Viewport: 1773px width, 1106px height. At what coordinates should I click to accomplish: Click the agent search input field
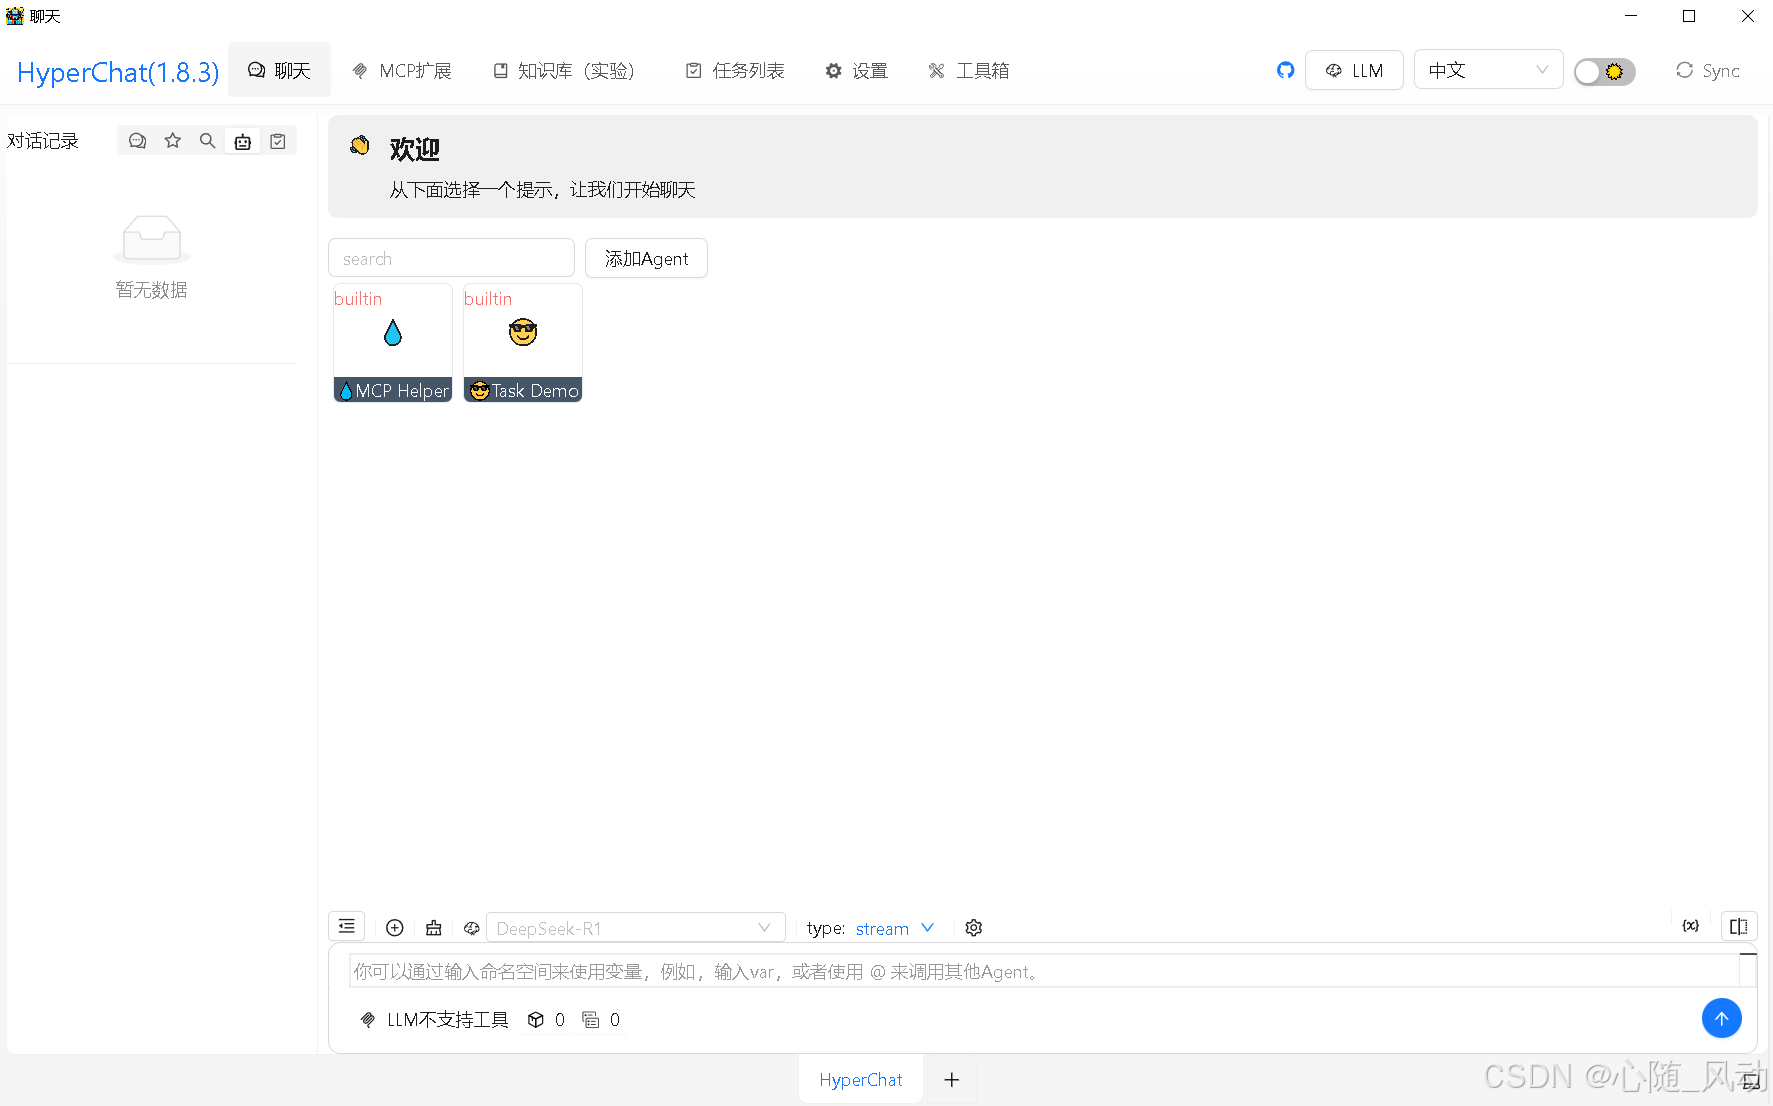(451, 258)
